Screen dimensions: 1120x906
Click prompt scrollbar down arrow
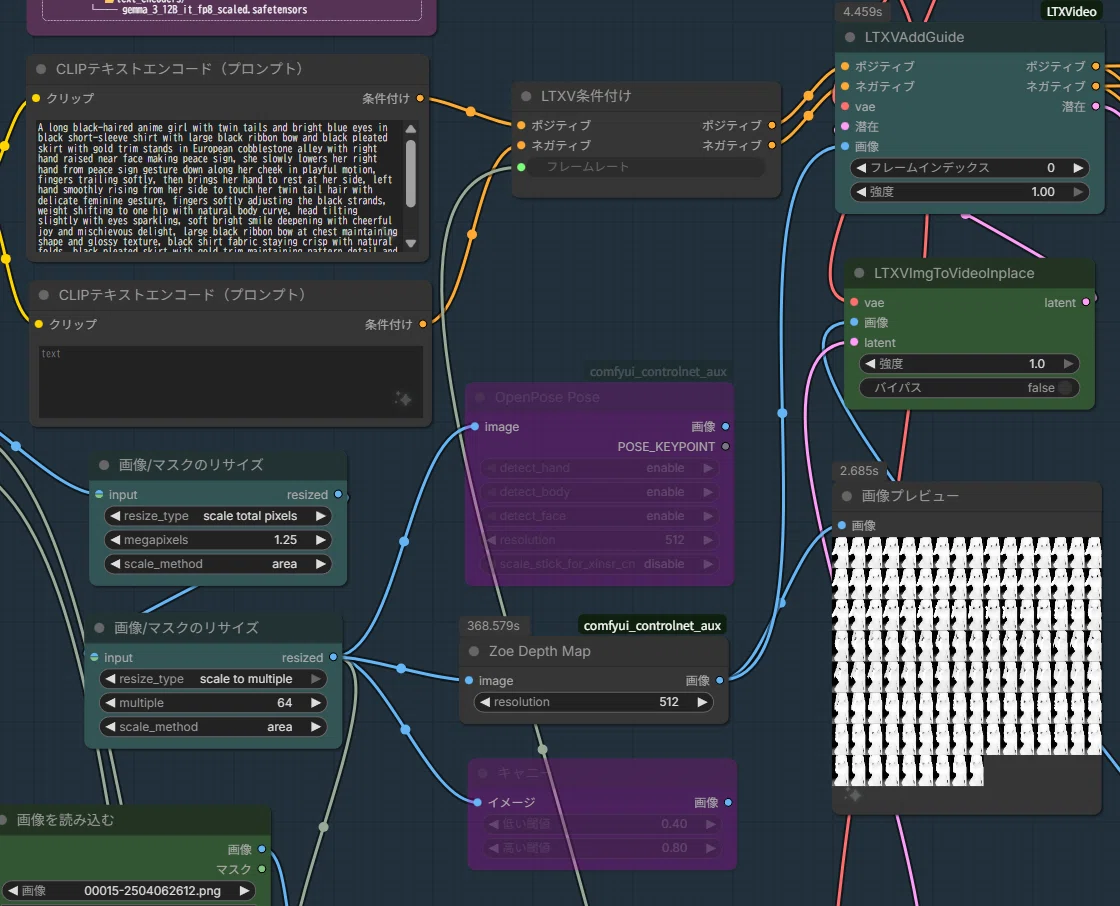[x=411, y=244]
